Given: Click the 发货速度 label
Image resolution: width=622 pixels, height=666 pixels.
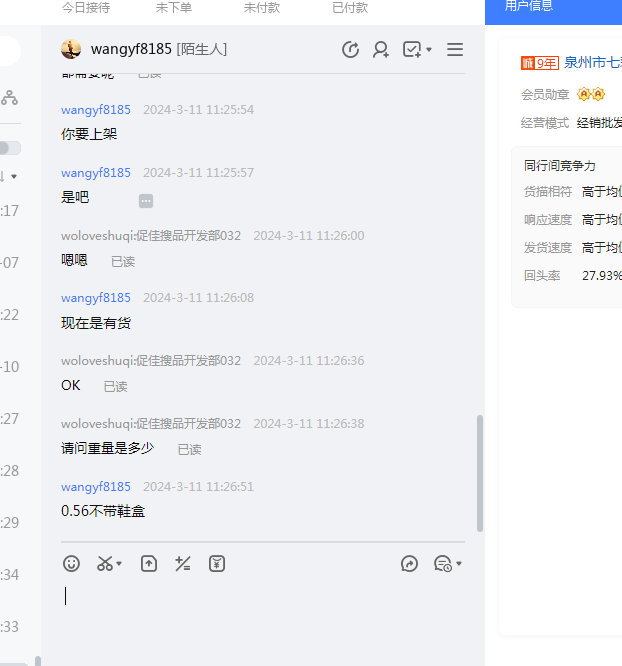Looking at the screenshot, I should [x=548, y=248].
